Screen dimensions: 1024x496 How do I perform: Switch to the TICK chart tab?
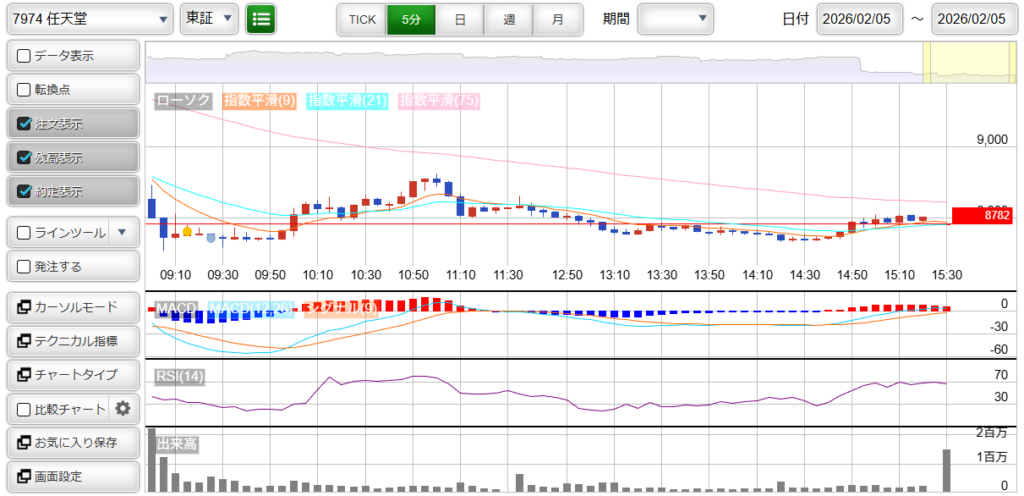(361, 19)
